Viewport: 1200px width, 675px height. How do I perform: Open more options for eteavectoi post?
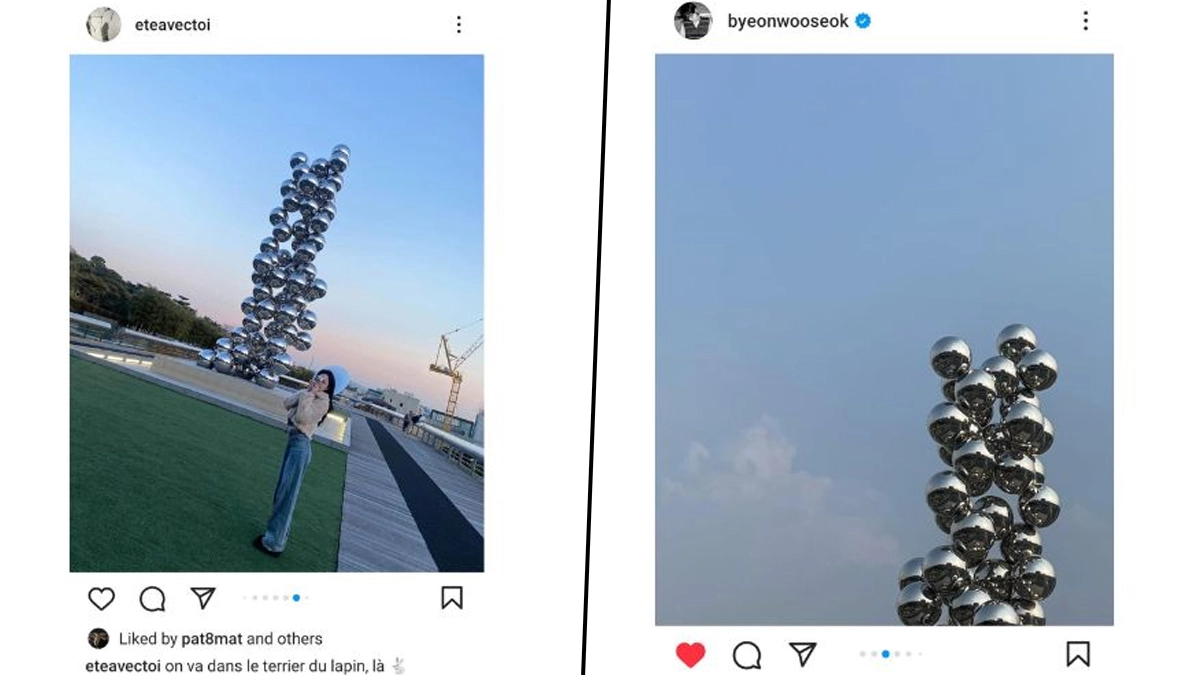coord(458,25)
